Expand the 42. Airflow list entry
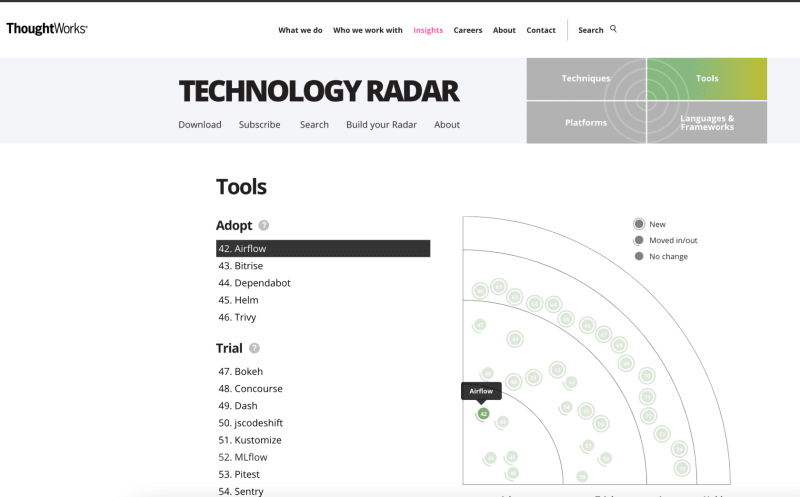The width and height of the screenshot is (800, 497). pyautogui.click(x=323, y=248)
